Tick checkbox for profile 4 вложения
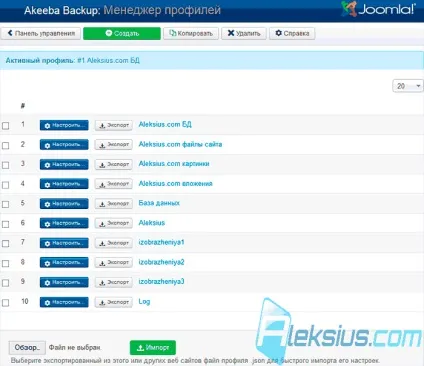 coord(6,185)
